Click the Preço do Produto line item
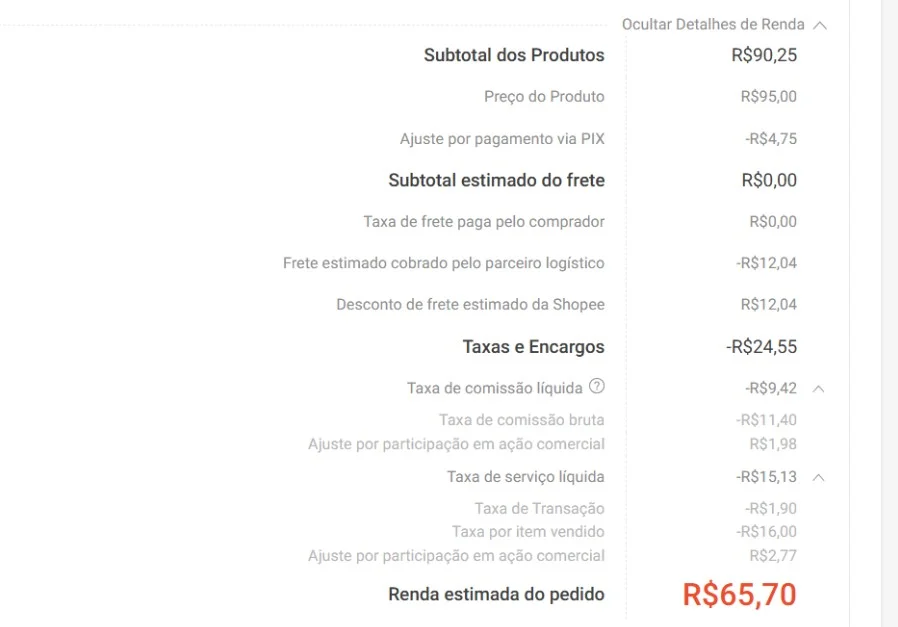Image resolution: width=898 pixels, height=627 pixels. tap(544, 97)
